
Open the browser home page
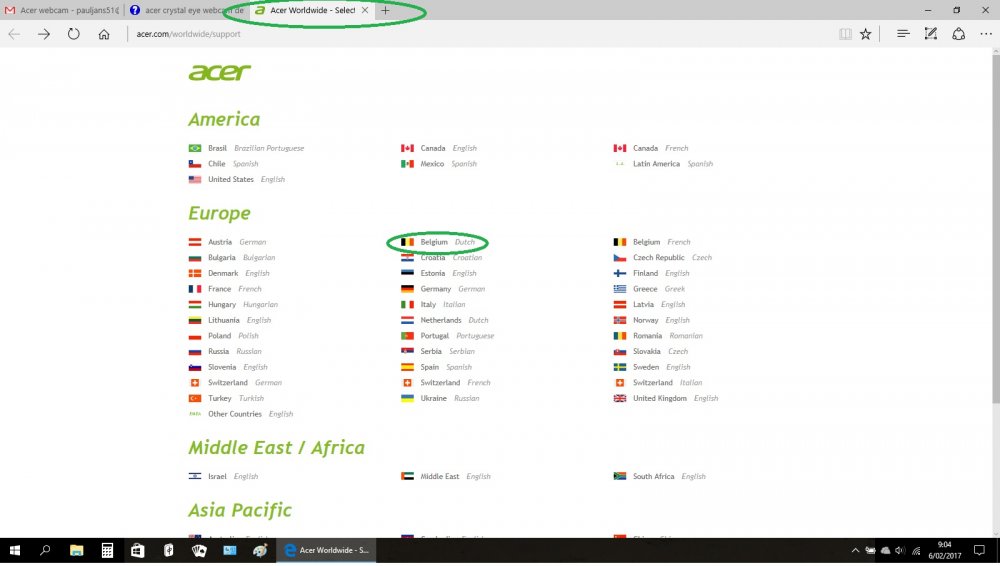click(x=104, y=34)
